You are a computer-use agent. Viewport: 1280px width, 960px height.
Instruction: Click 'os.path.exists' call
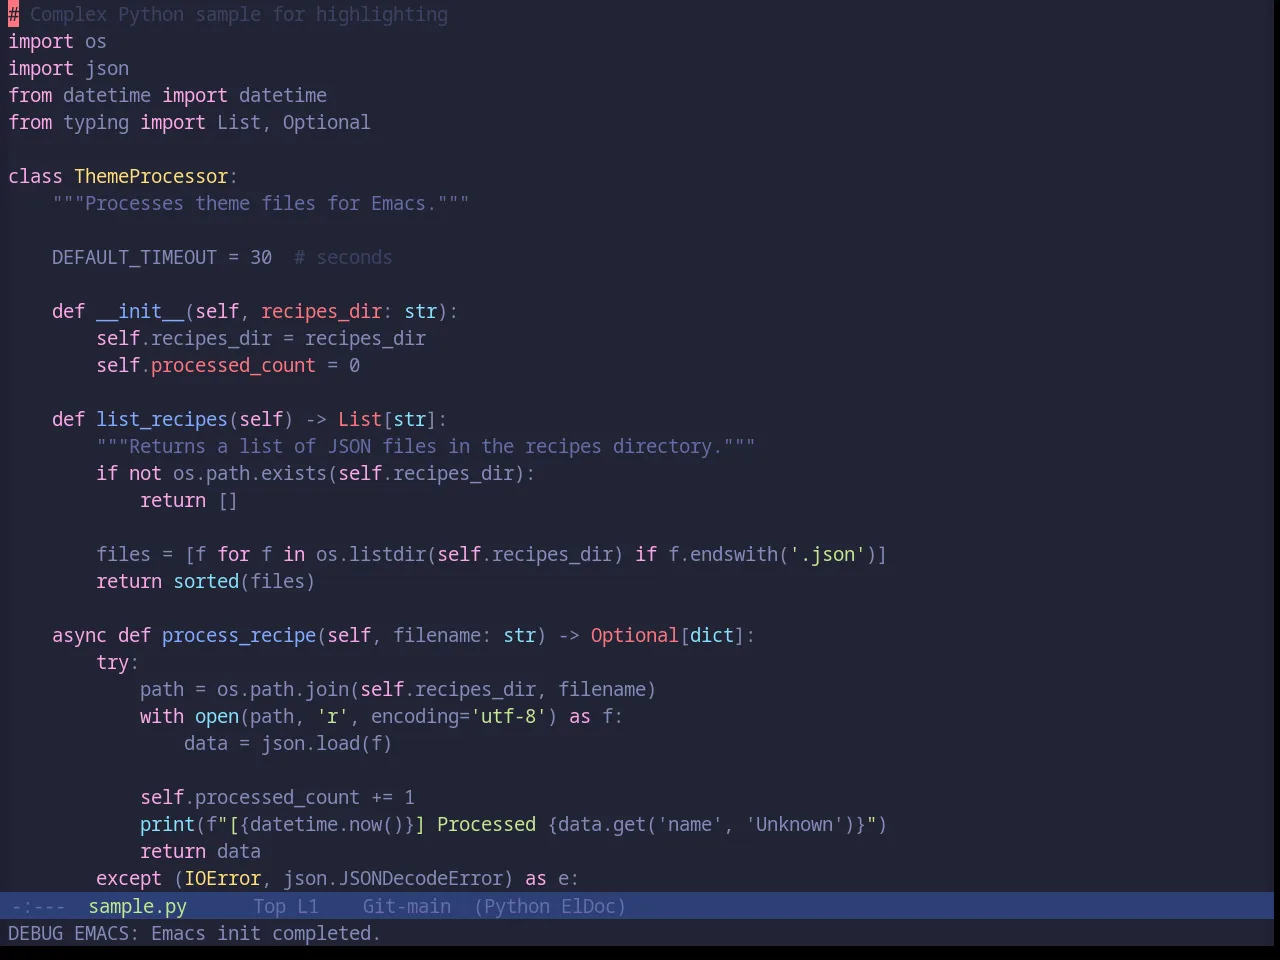click(250, 473)
